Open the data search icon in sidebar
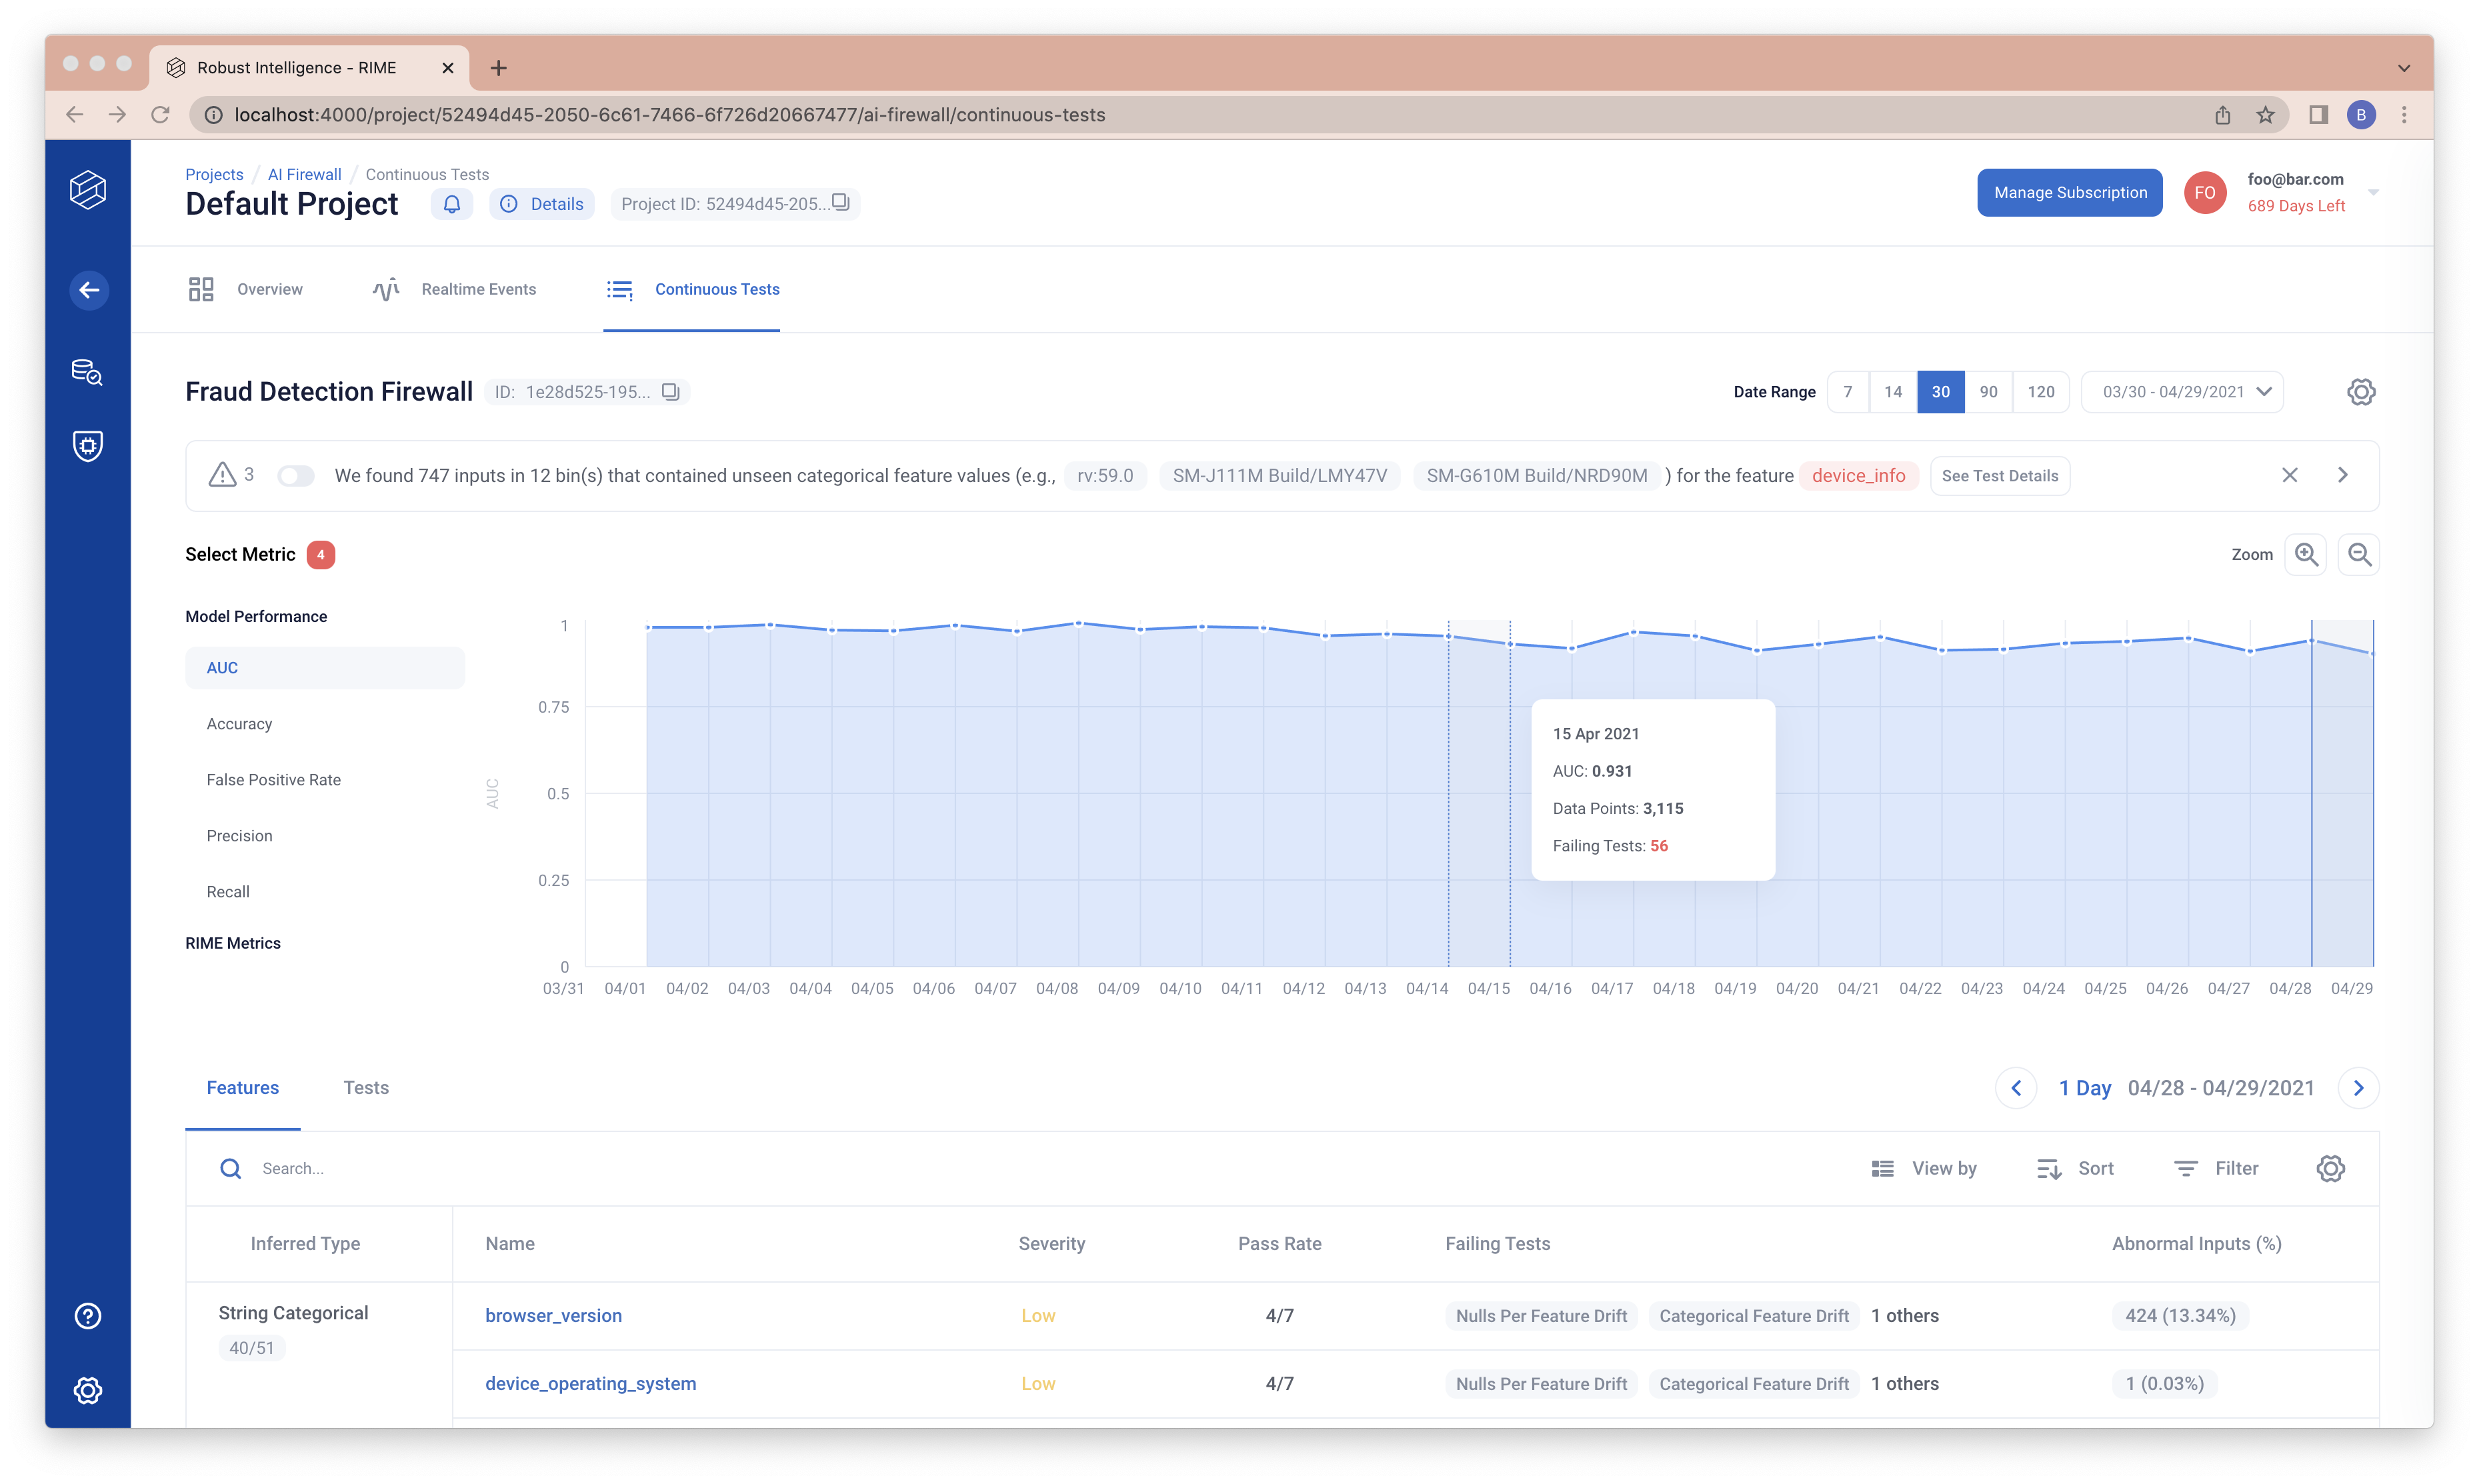 (88, 372)
